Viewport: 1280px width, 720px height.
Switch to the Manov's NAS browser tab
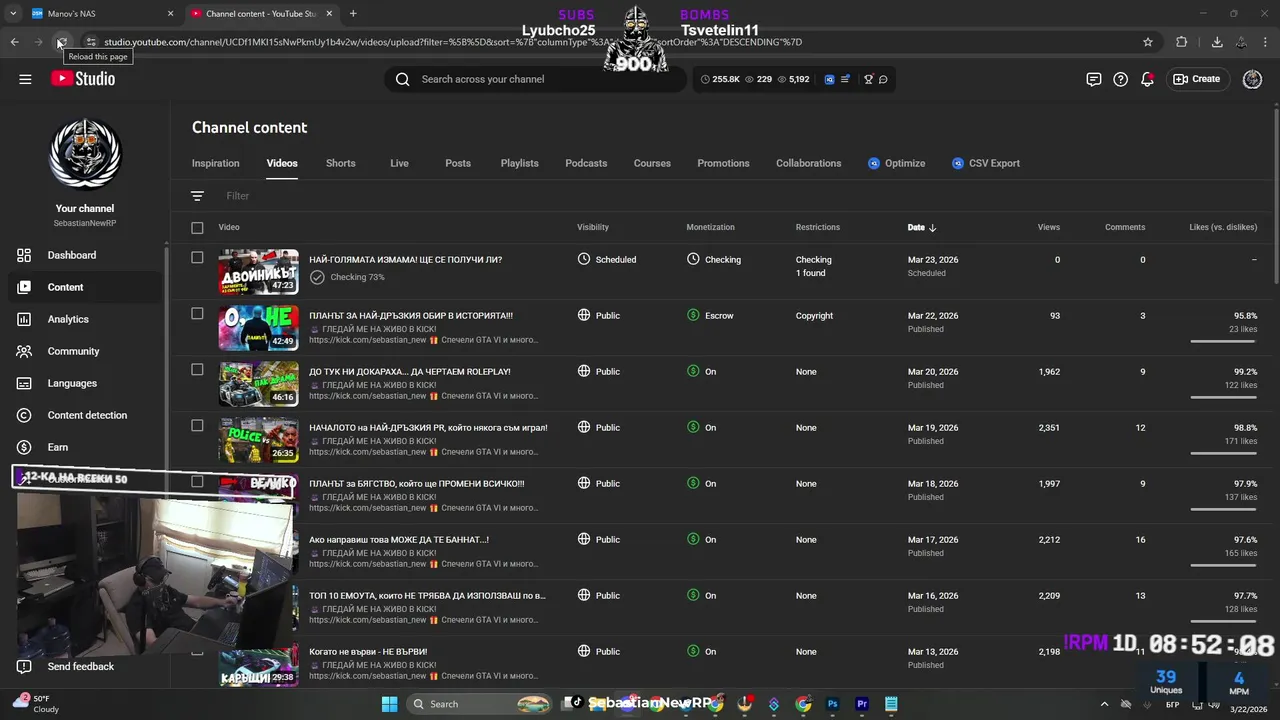(x=100, y=14)
